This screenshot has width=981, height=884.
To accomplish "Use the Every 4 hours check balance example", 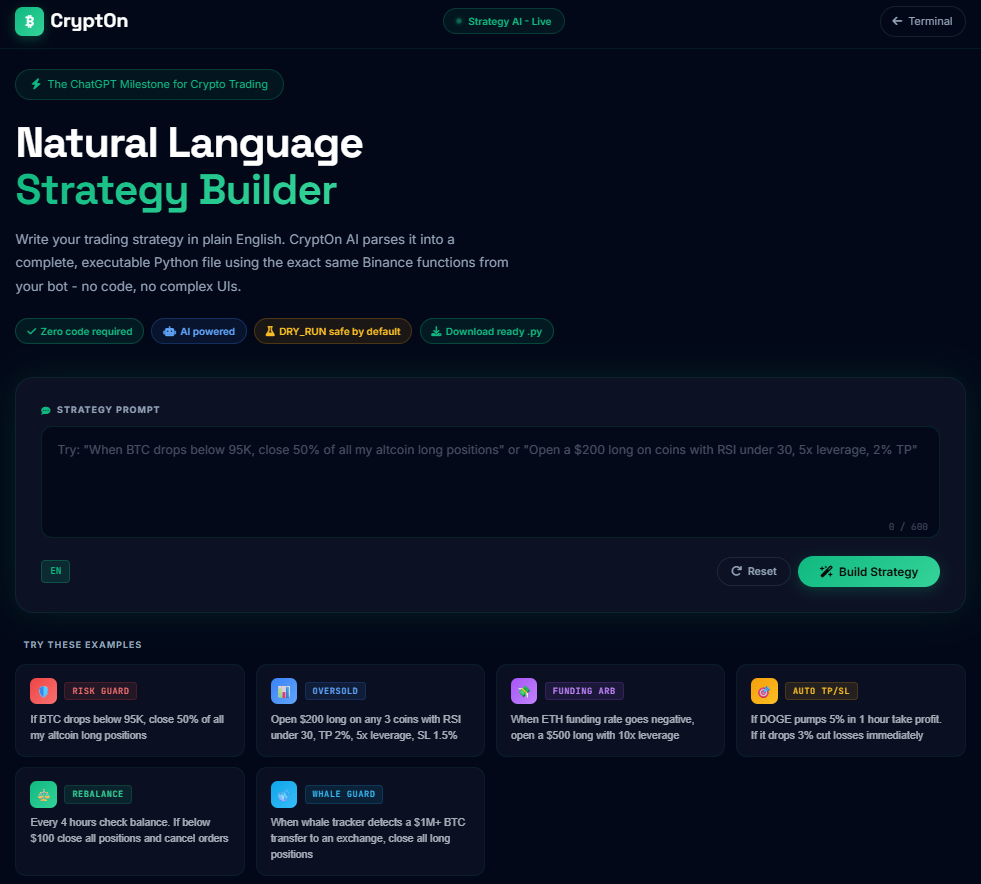I will pyautogui.click(x=130, y=830).
